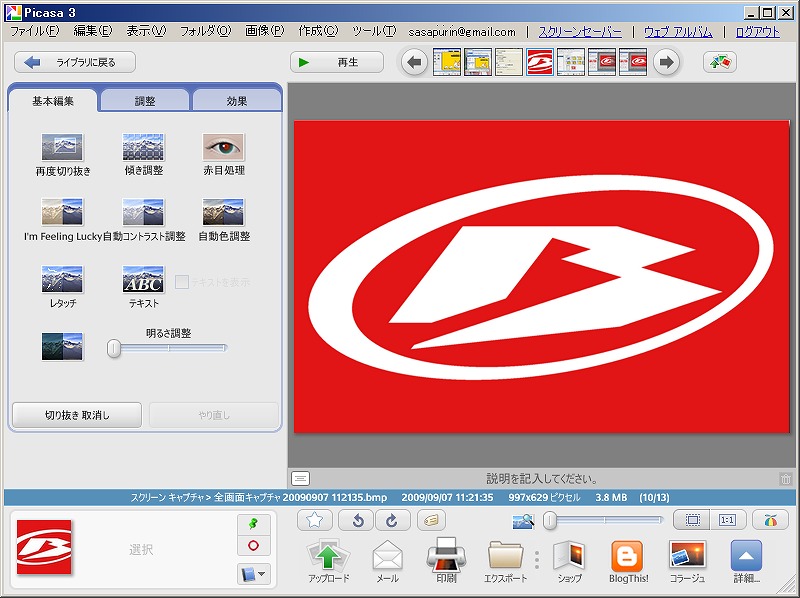Screen dimensions: 800x598
Task: Open the 編集(E) menu
Action: [93, 31]
